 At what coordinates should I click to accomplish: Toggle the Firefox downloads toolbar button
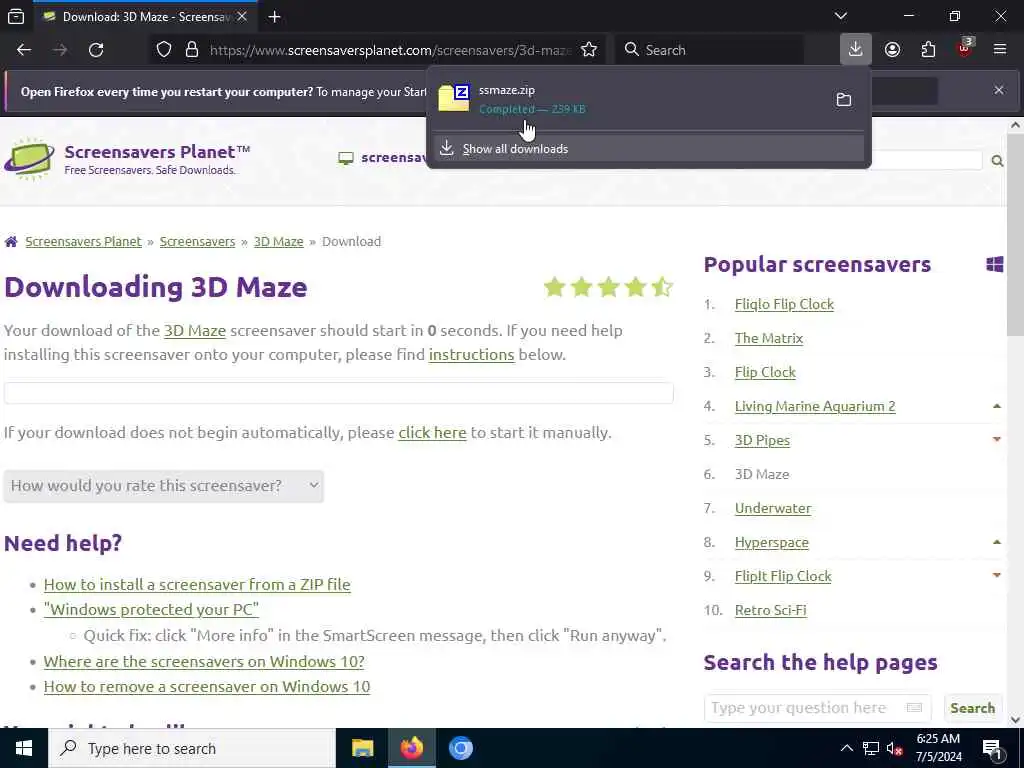point(855,49)
